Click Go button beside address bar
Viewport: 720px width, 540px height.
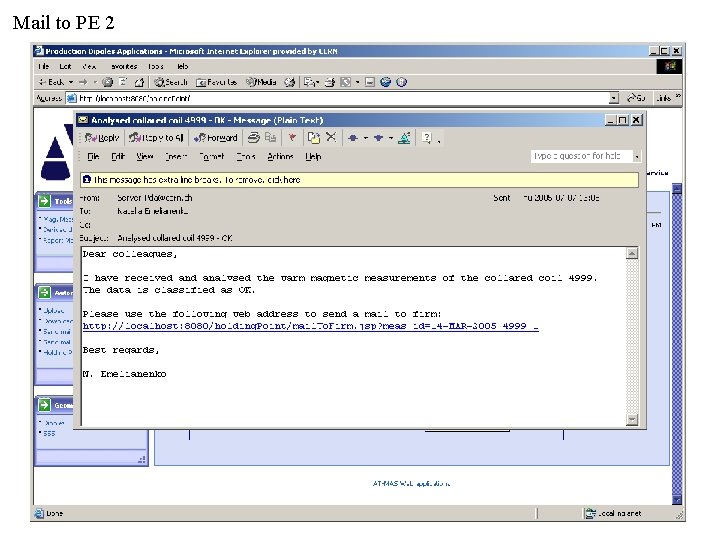point(636,98)
